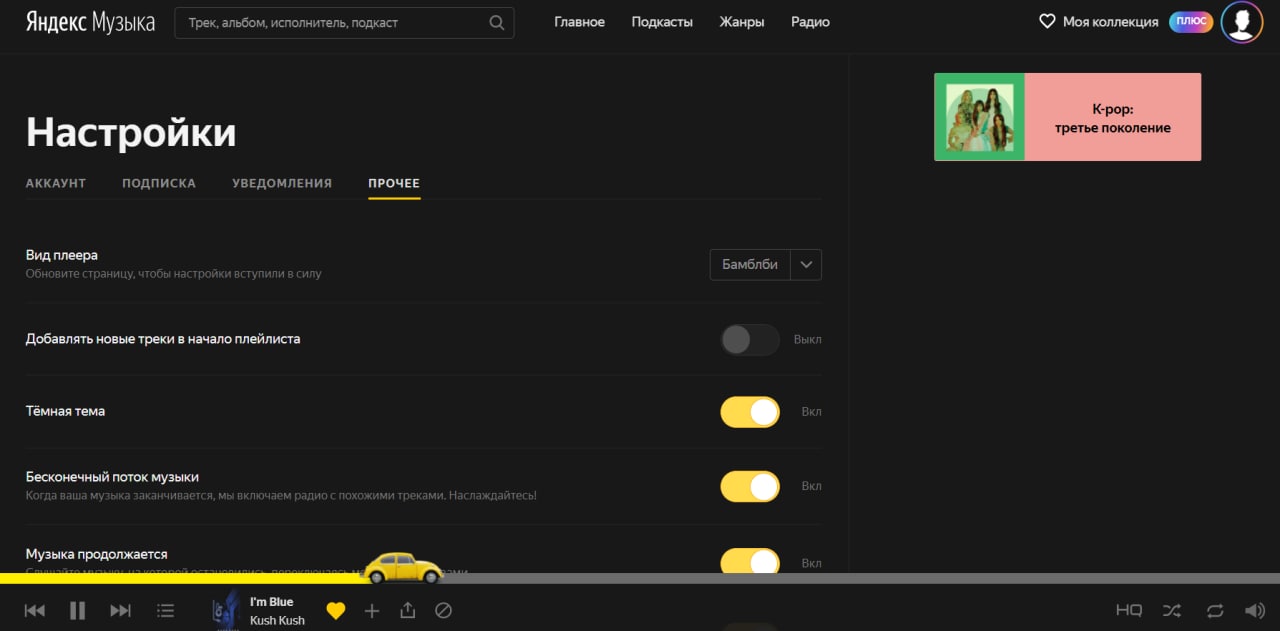The width and height of the screenshot is (1280, 631).
Task: Click the track title I'm Blue
Action: (272, 602)
